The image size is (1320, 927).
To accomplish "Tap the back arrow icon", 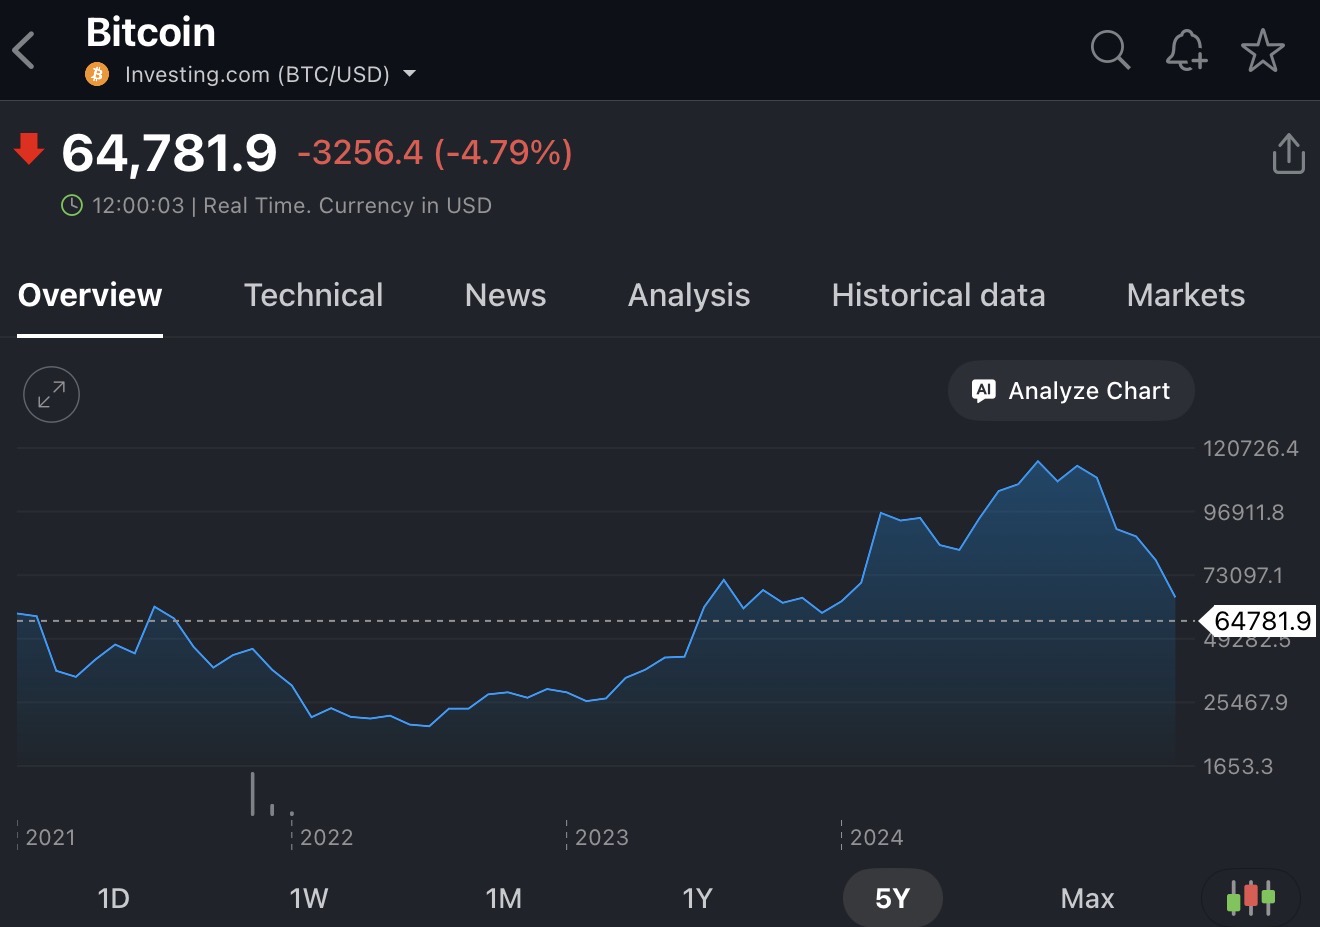I will pyautogui.click(x=25, y=50).
